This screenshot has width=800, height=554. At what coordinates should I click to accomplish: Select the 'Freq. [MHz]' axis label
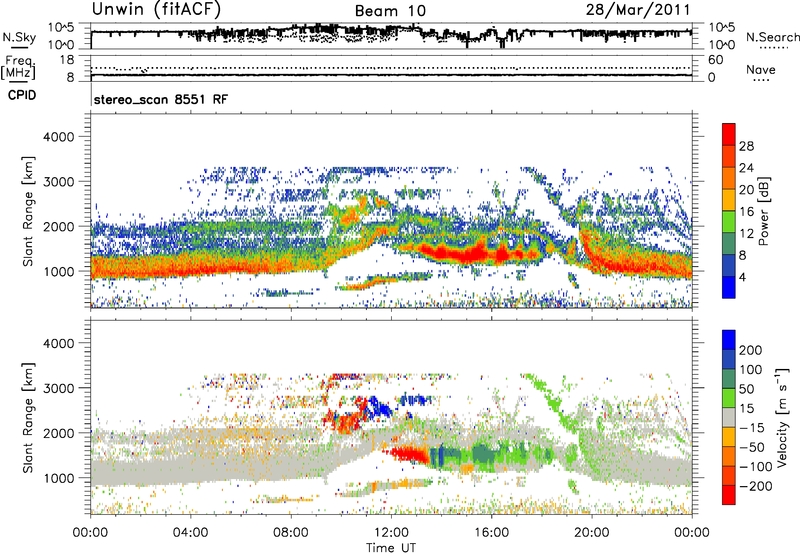click(18, 67)
